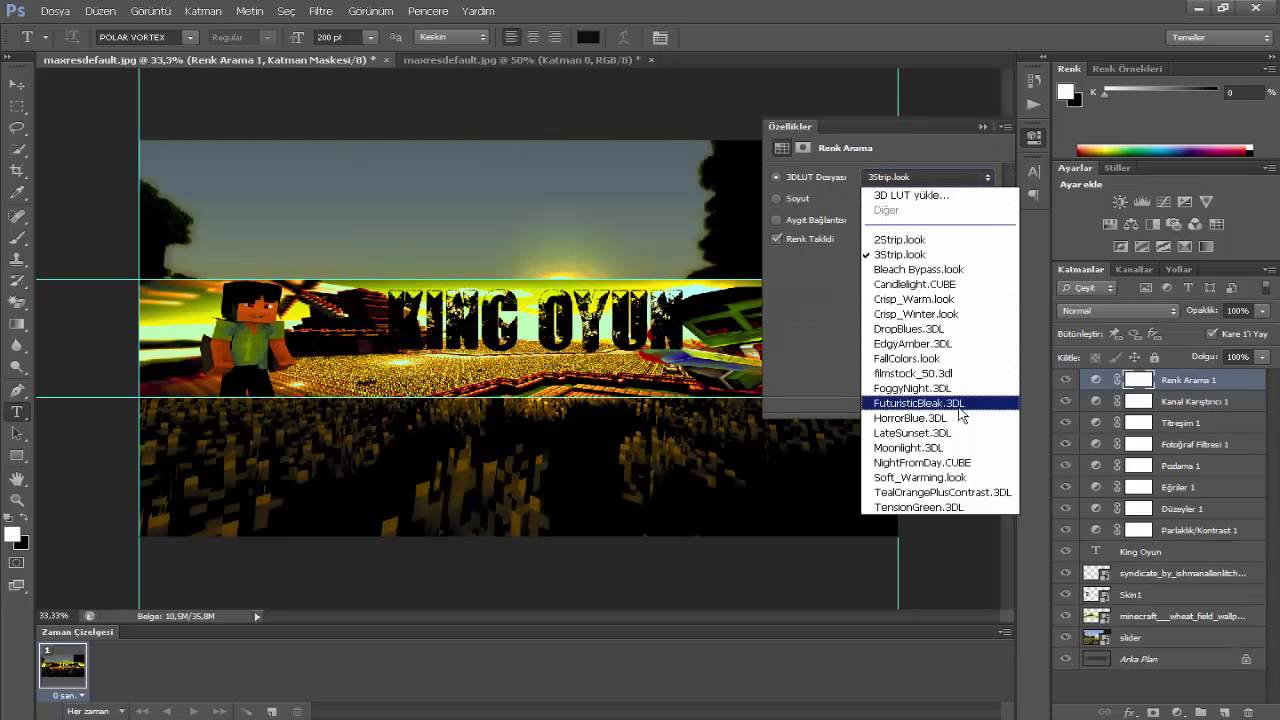Screen dimensions: 1280x720
Task: Click the Renk Arama 1 layer mask thumbnail
Action: (x=1138, y=380)
